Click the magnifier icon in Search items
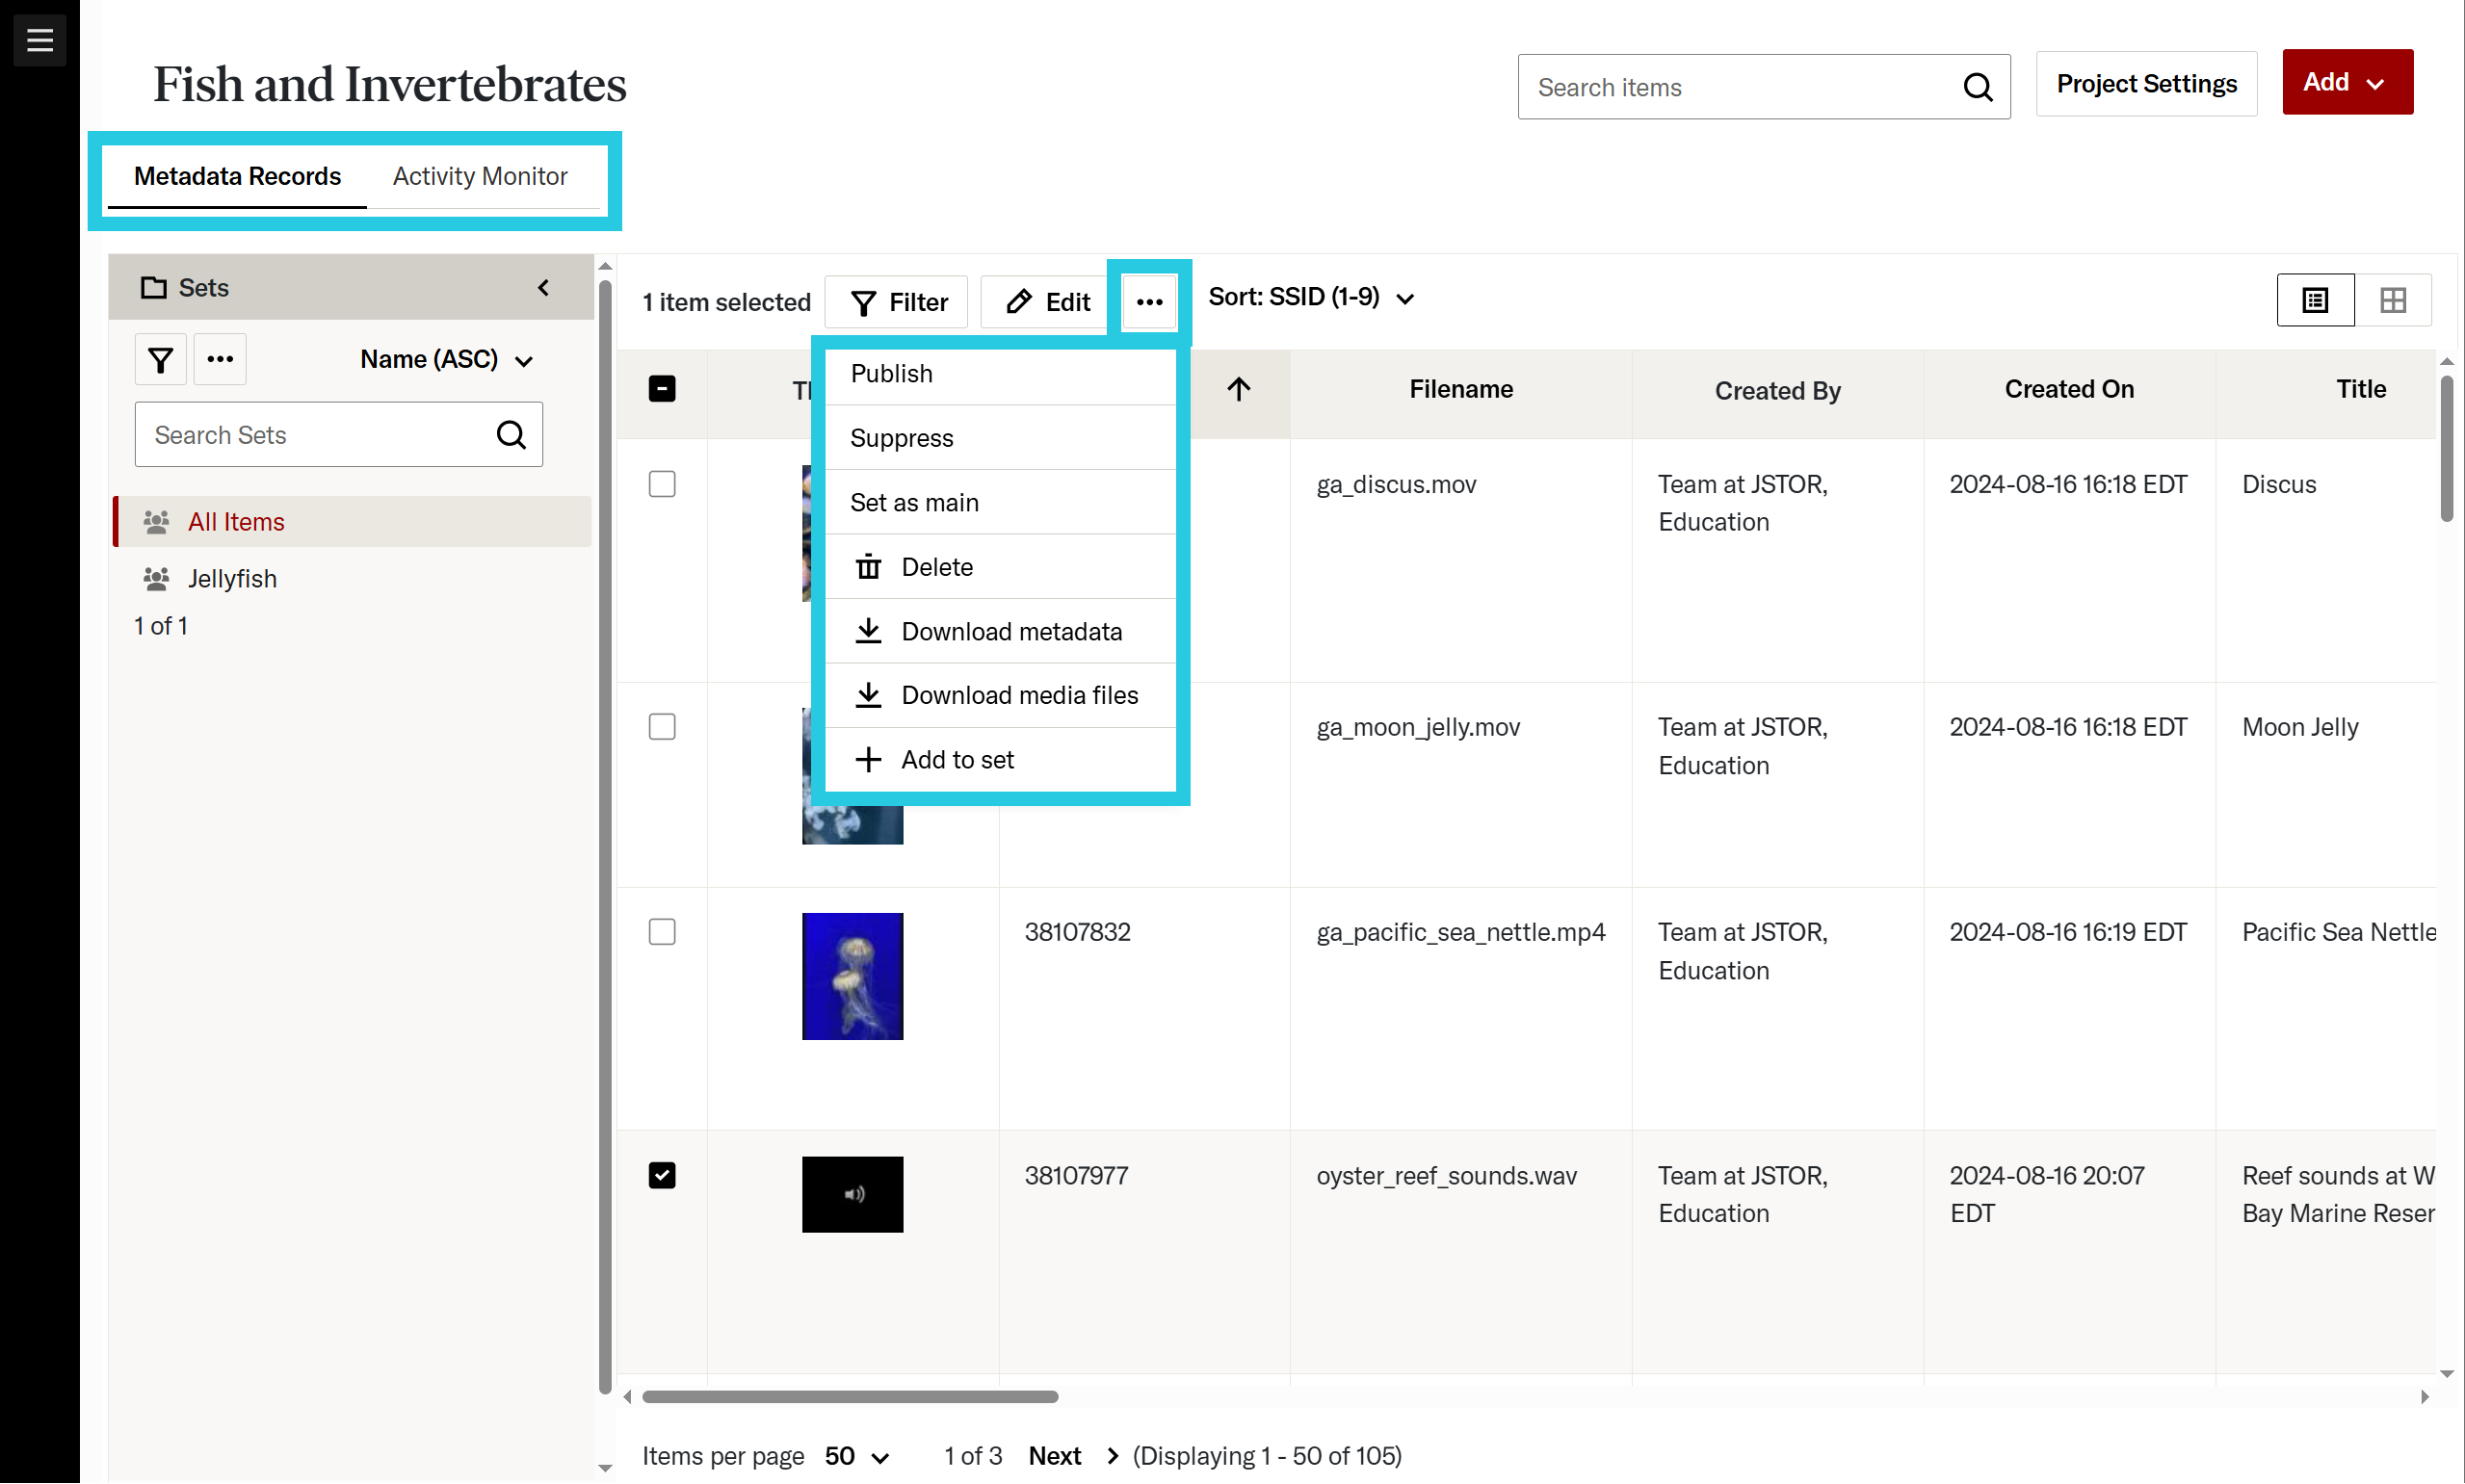 coord(1977,87)
